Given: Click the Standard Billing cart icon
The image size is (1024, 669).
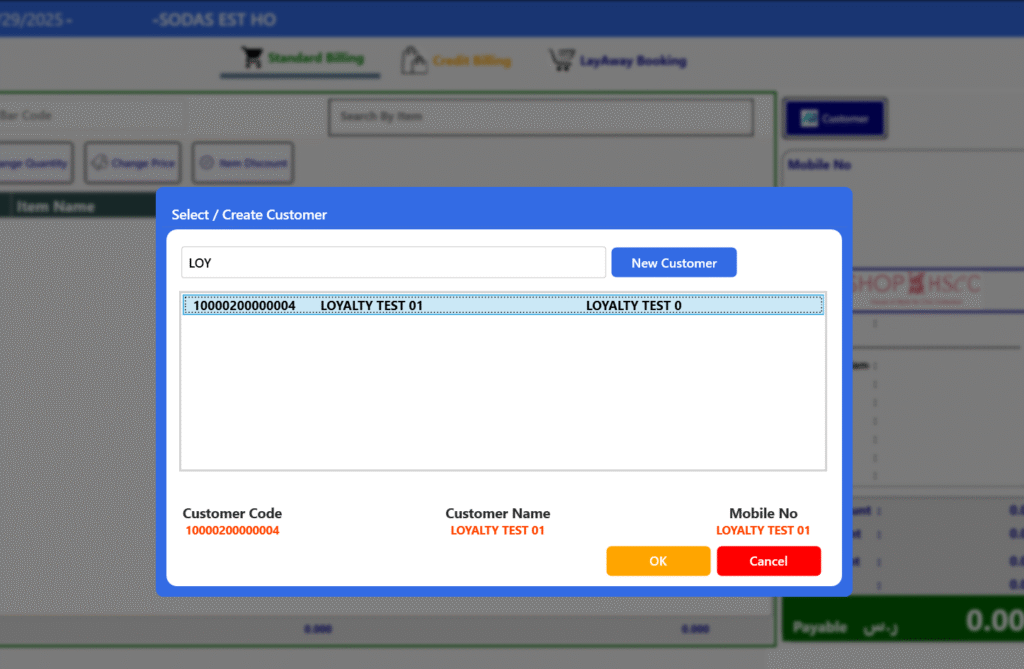Looking at the screenshot, I should point(252,59).
